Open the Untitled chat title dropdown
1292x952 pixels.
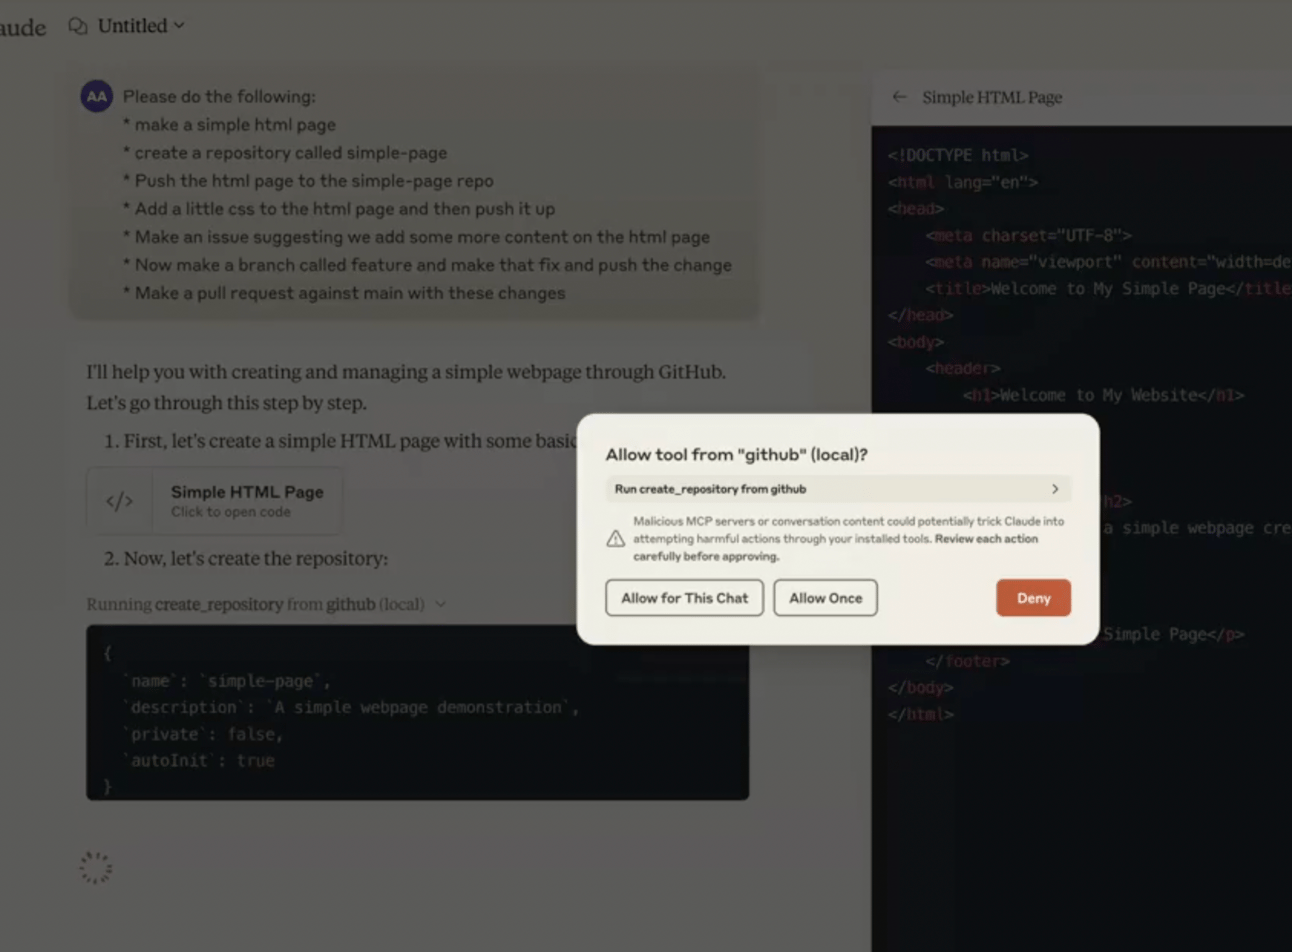pos(141,26)
